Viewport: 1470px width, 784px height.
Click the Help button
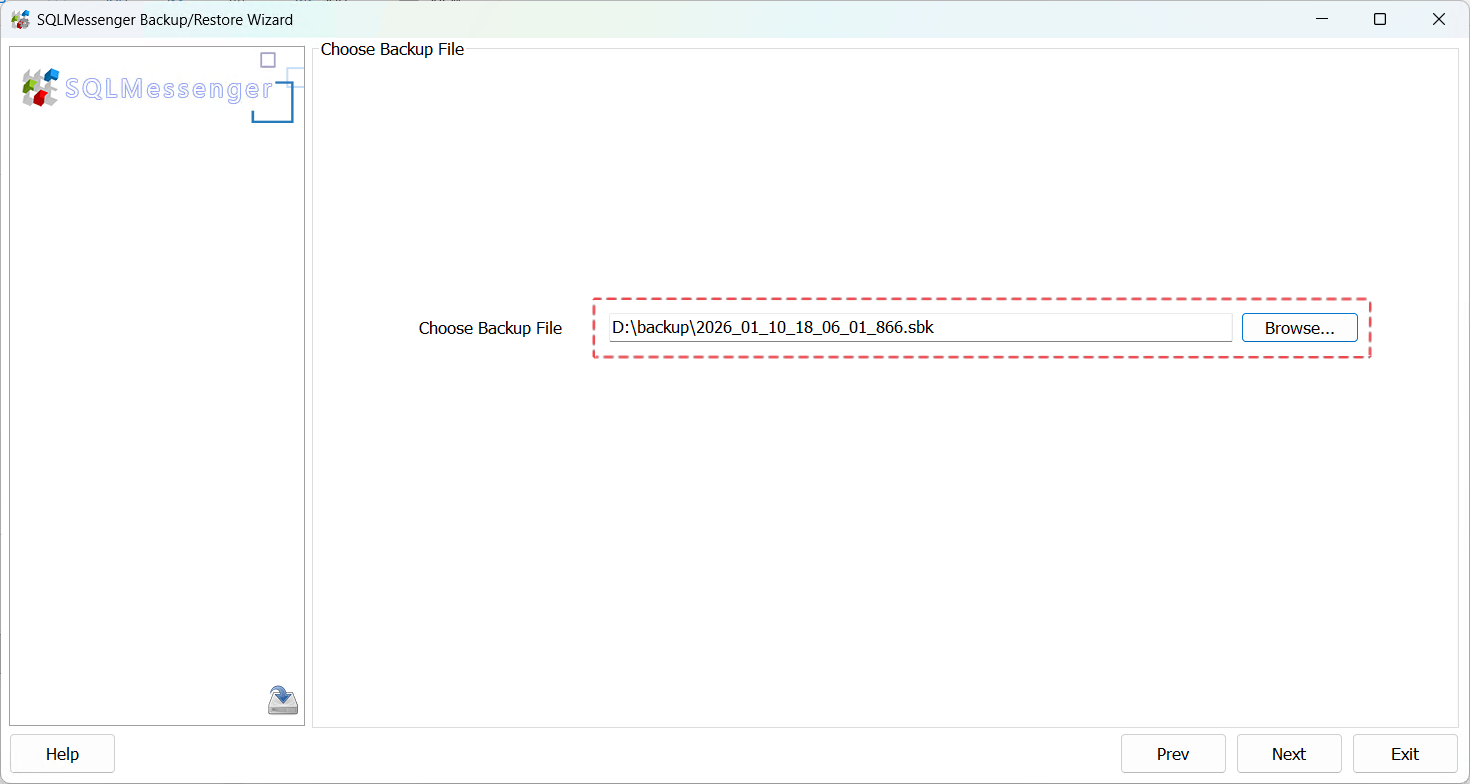coord(62,753)
